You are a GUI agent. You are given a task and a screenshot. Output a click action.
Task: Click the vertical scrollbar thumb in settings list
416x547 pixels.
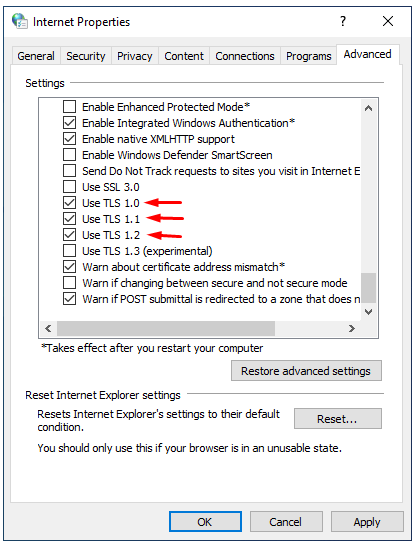[368, 288]
